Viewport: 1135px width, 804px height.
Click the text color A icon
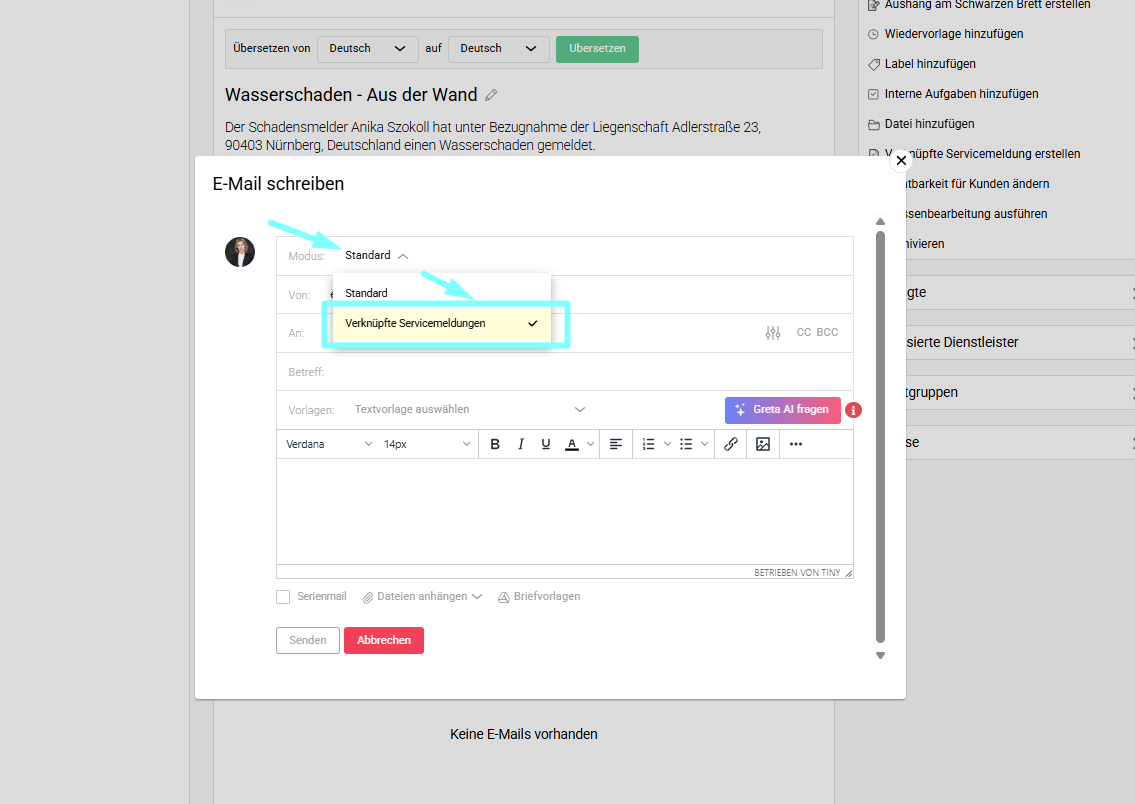point(572,444)
